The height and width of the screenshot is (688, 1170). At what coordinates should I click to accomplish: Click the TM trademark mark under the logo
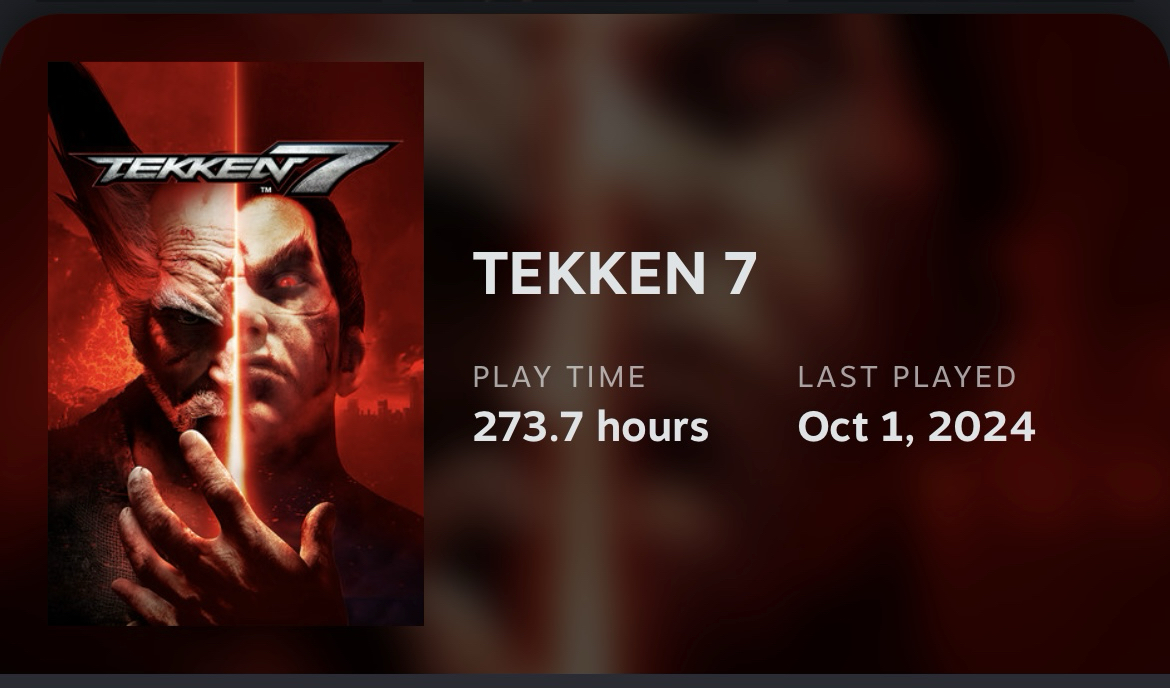266,190
